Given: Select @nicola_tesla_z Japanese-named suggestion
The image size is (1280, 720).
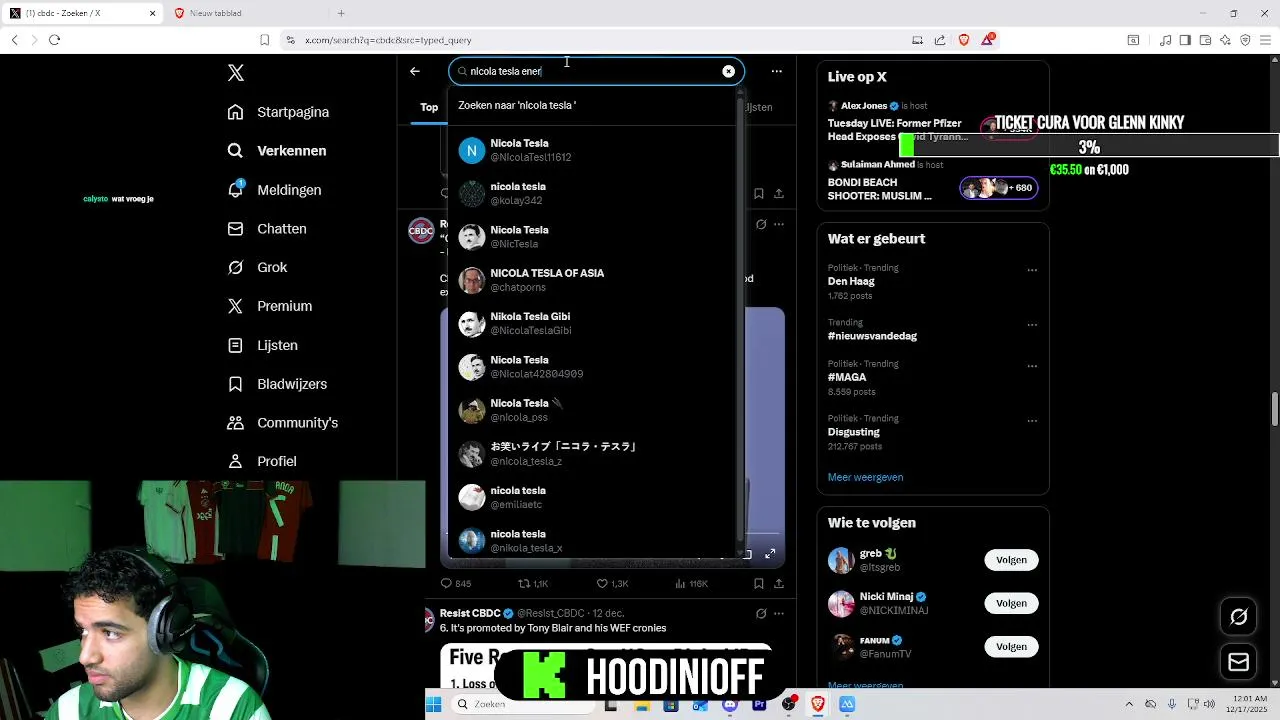Looking at the screenshot, I should click(x=594, y=454).
